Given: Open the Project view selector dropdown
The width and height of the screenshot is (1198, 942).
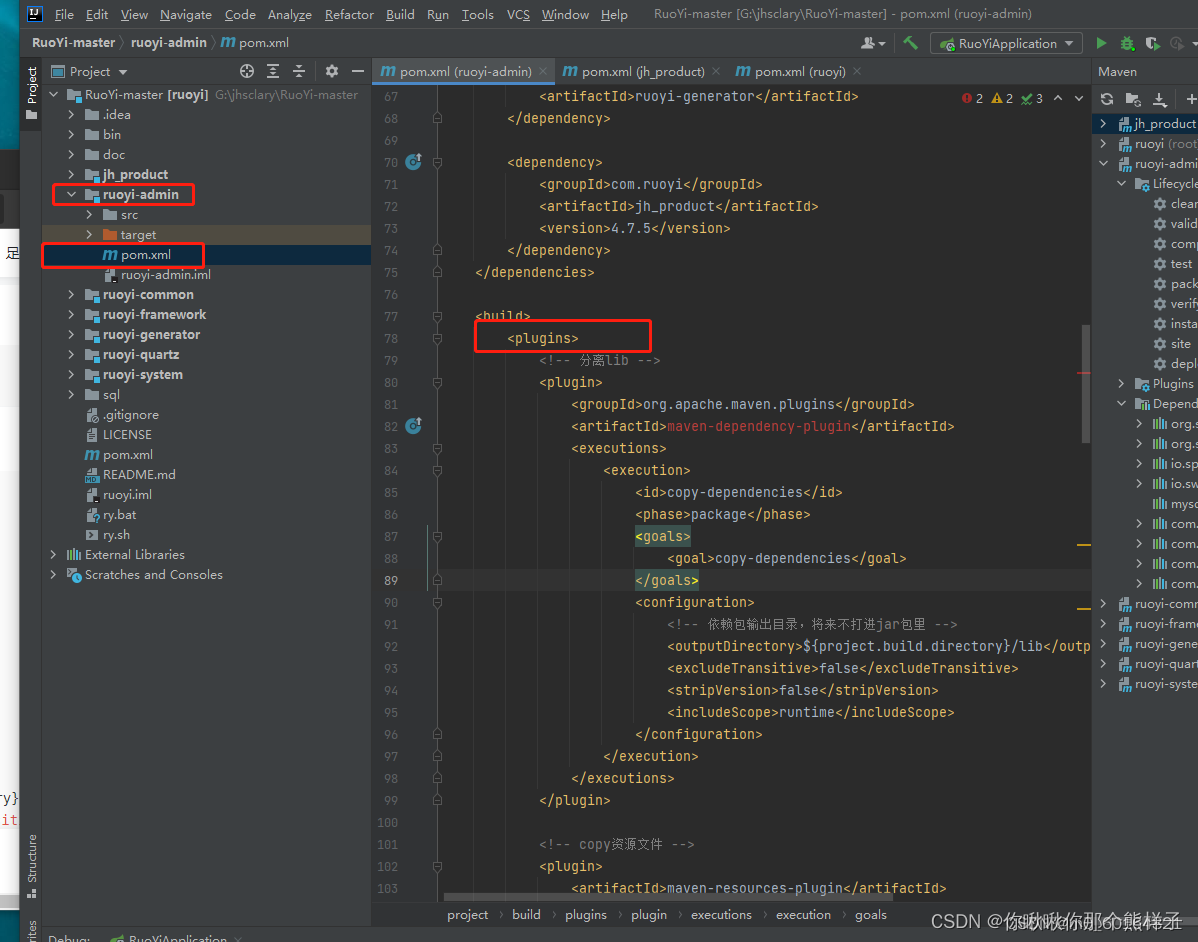Looking at the screenshot, I should pos(89,71).
